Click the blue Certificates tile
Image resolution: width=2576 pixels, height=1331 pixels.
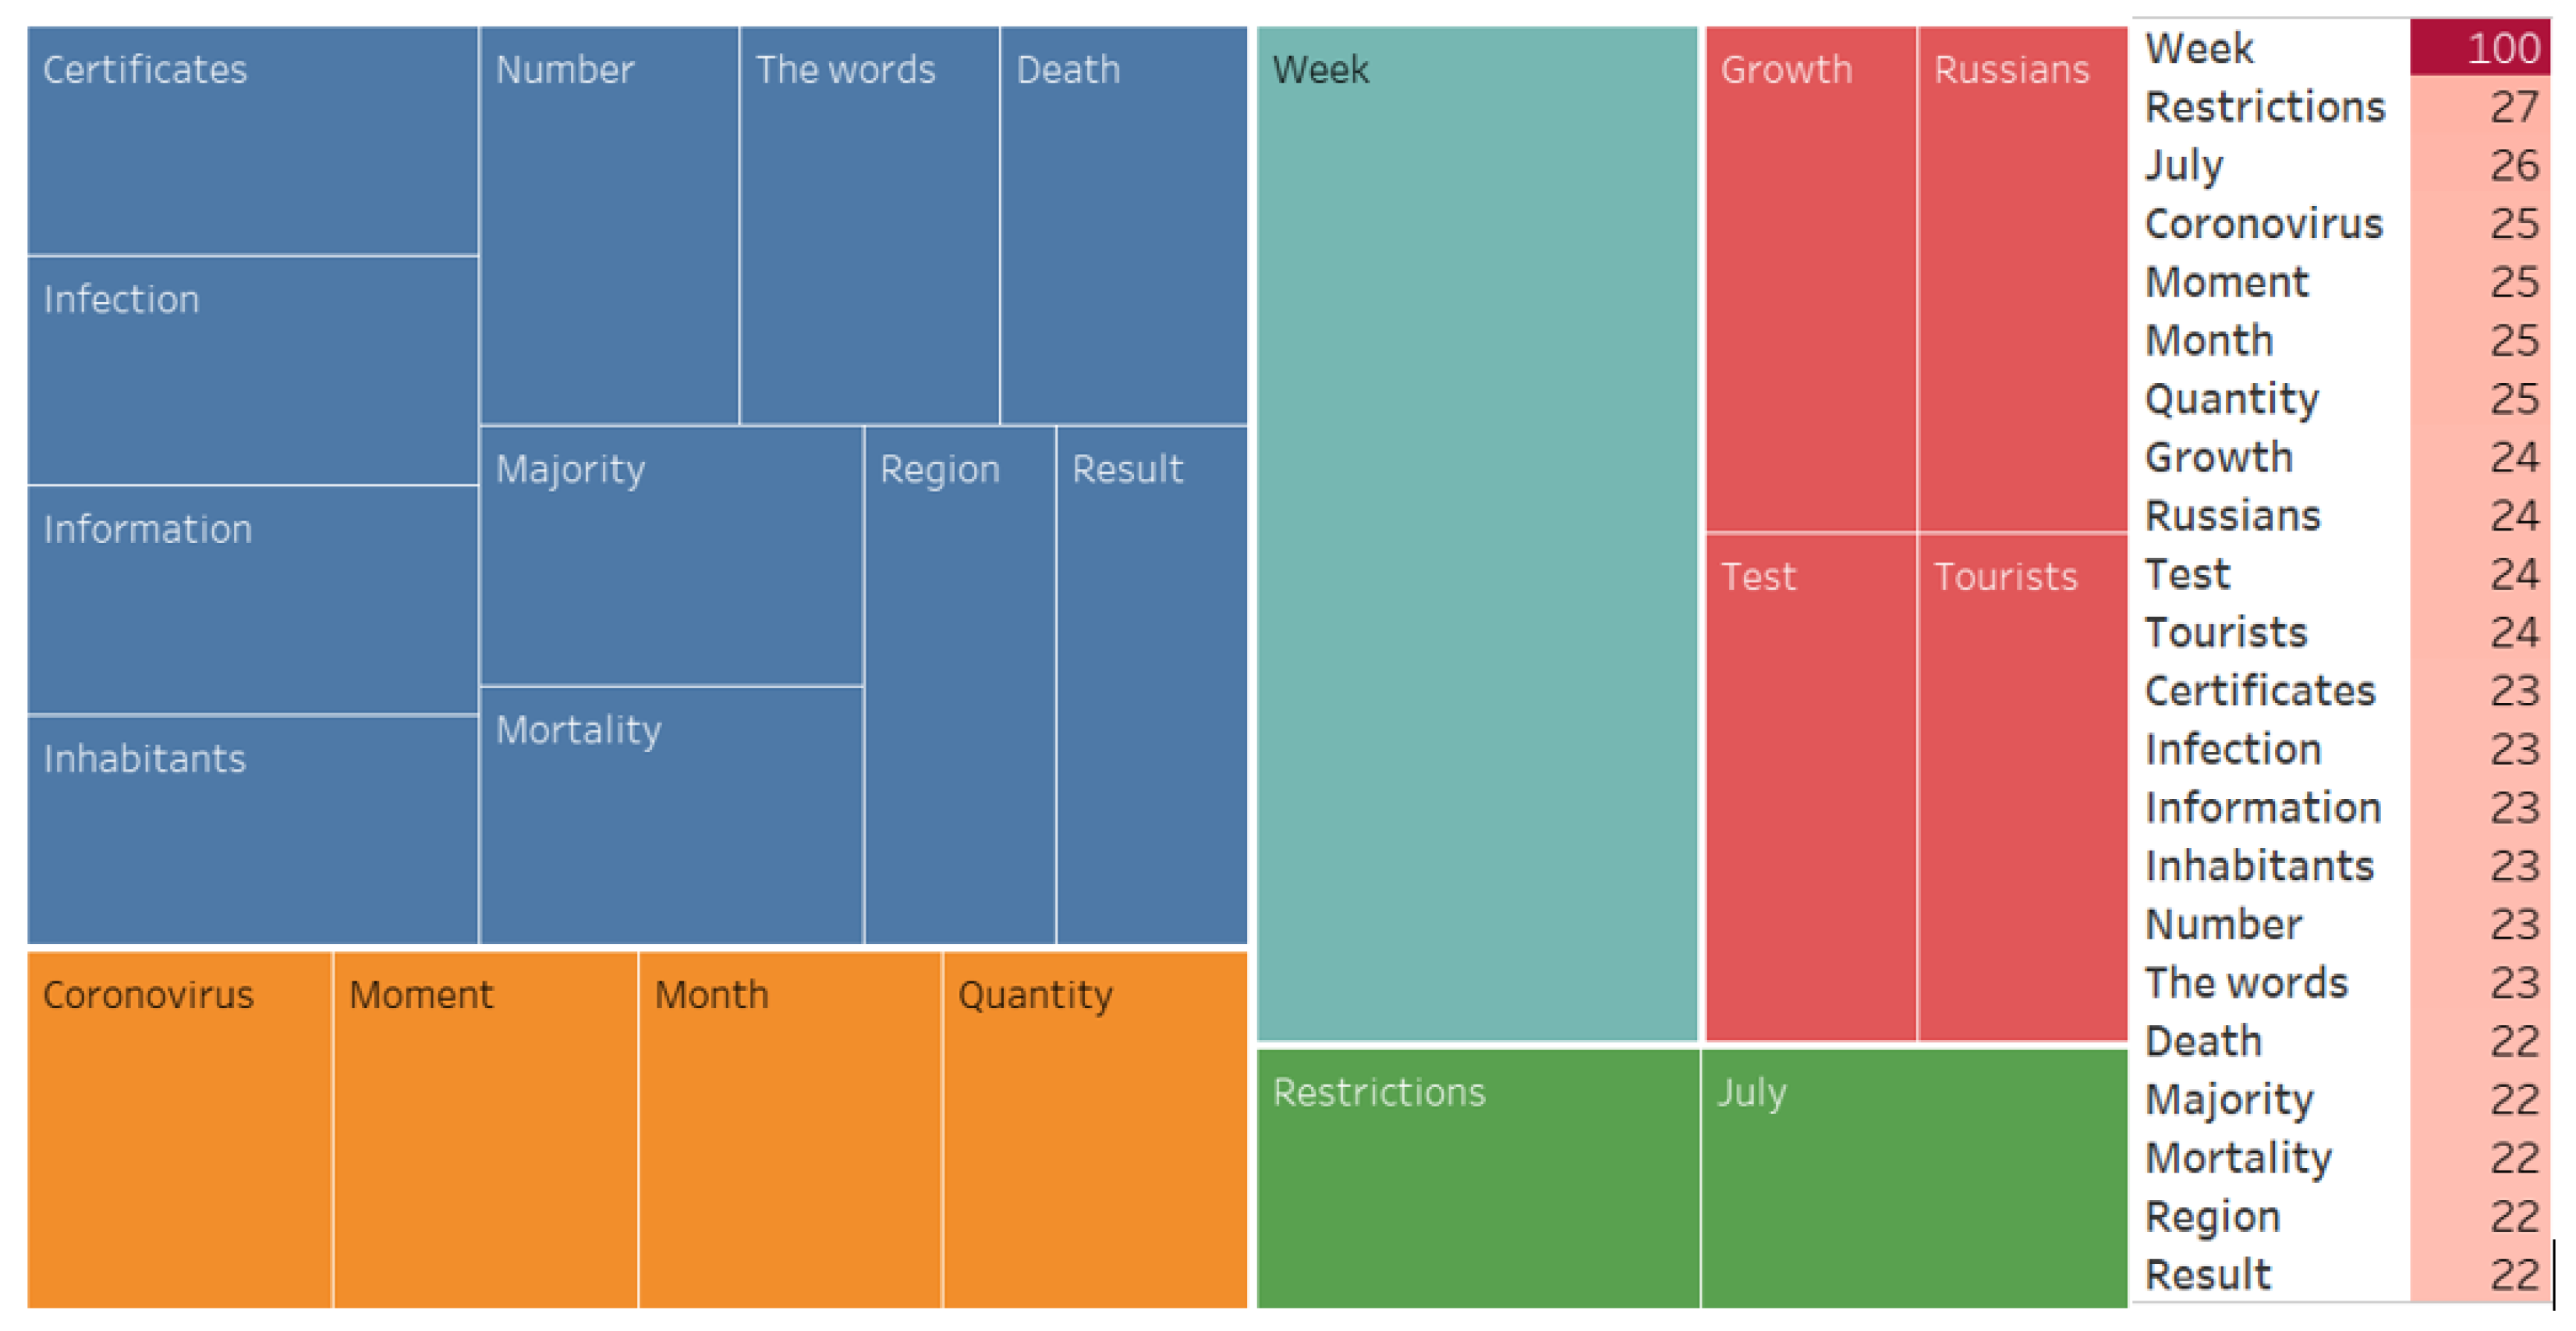pyautogui.click(x=253, y=140)
